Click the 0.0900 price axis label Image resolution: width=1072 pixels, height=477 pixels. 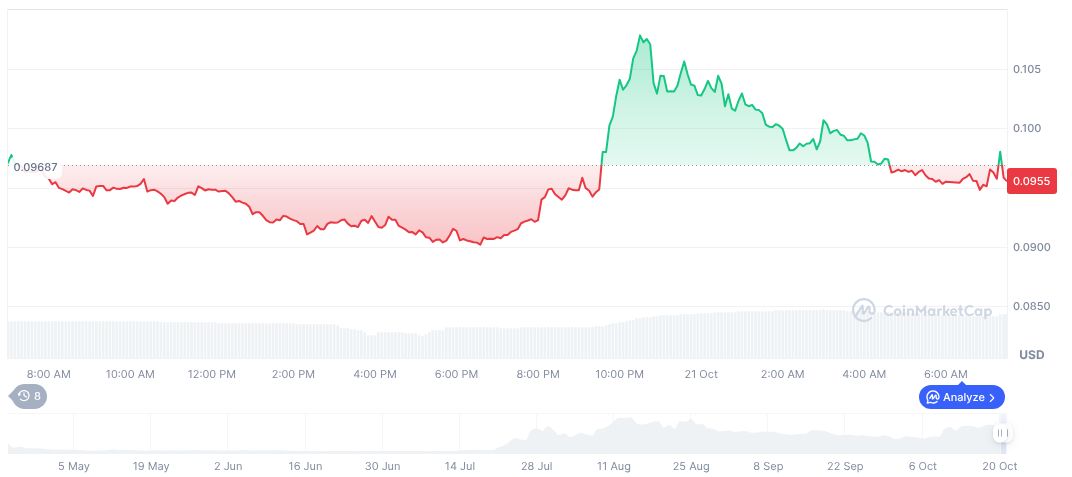pos(1029,247)
